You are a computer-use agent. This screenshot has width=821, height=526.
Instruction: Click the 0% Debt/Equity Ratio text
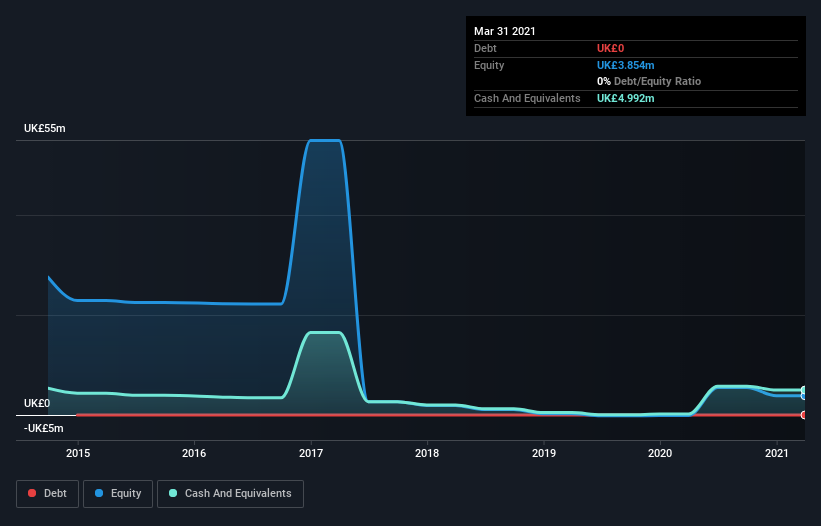click(x=649, y=81)
